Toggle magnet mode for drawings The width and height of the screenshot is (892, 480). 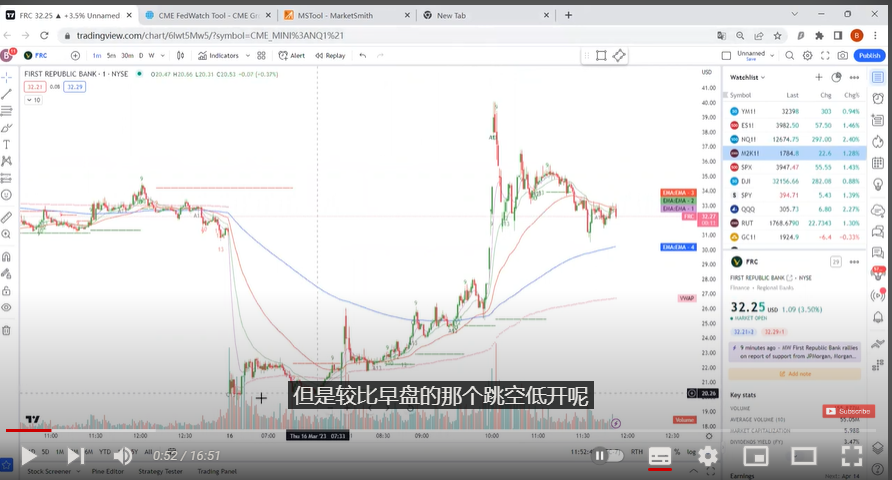pyautogui.click(x=7, y=256)
